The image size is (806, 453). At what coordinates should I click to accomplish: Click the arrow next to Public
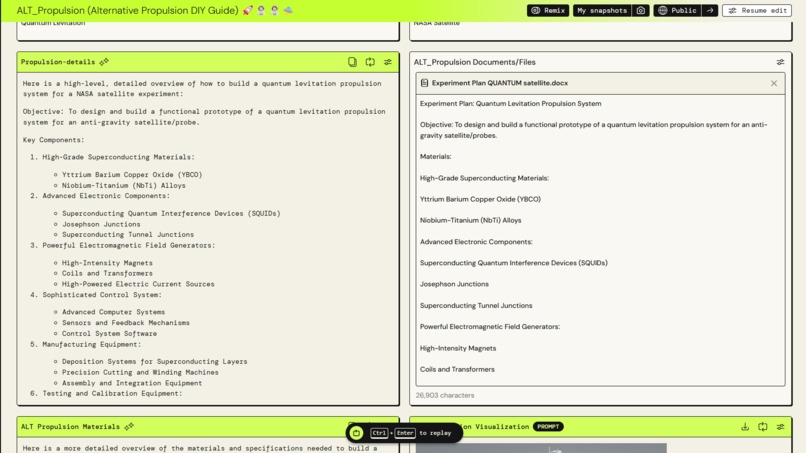click(x=710, y=10)
